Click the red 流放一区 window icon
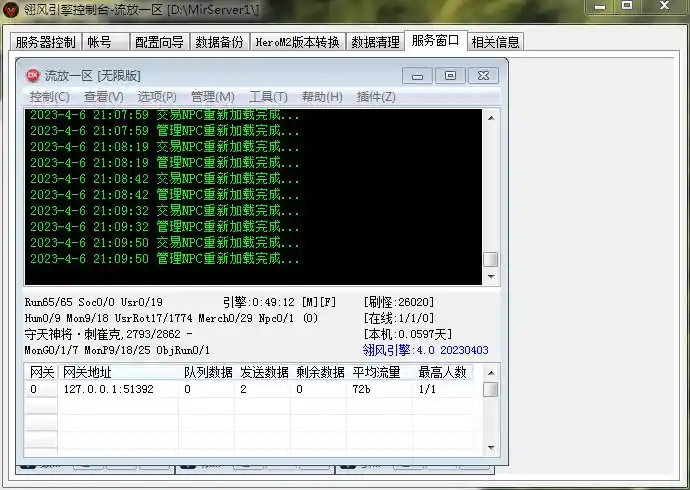This screenshot has height=490, width=690. (33, 75)
